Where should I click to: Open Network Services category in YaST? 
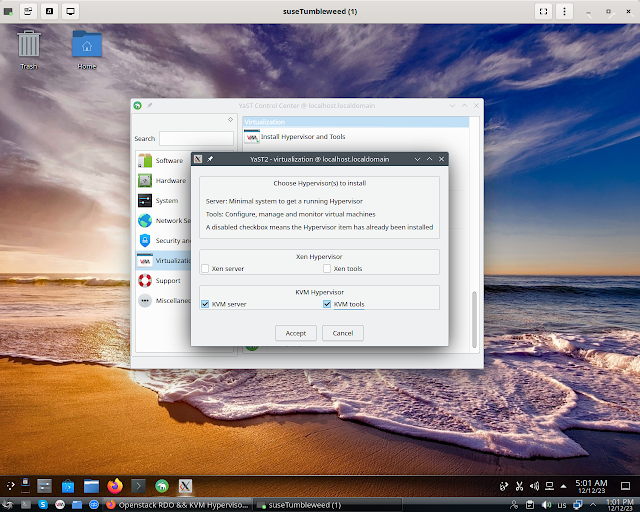pos(163,220)
